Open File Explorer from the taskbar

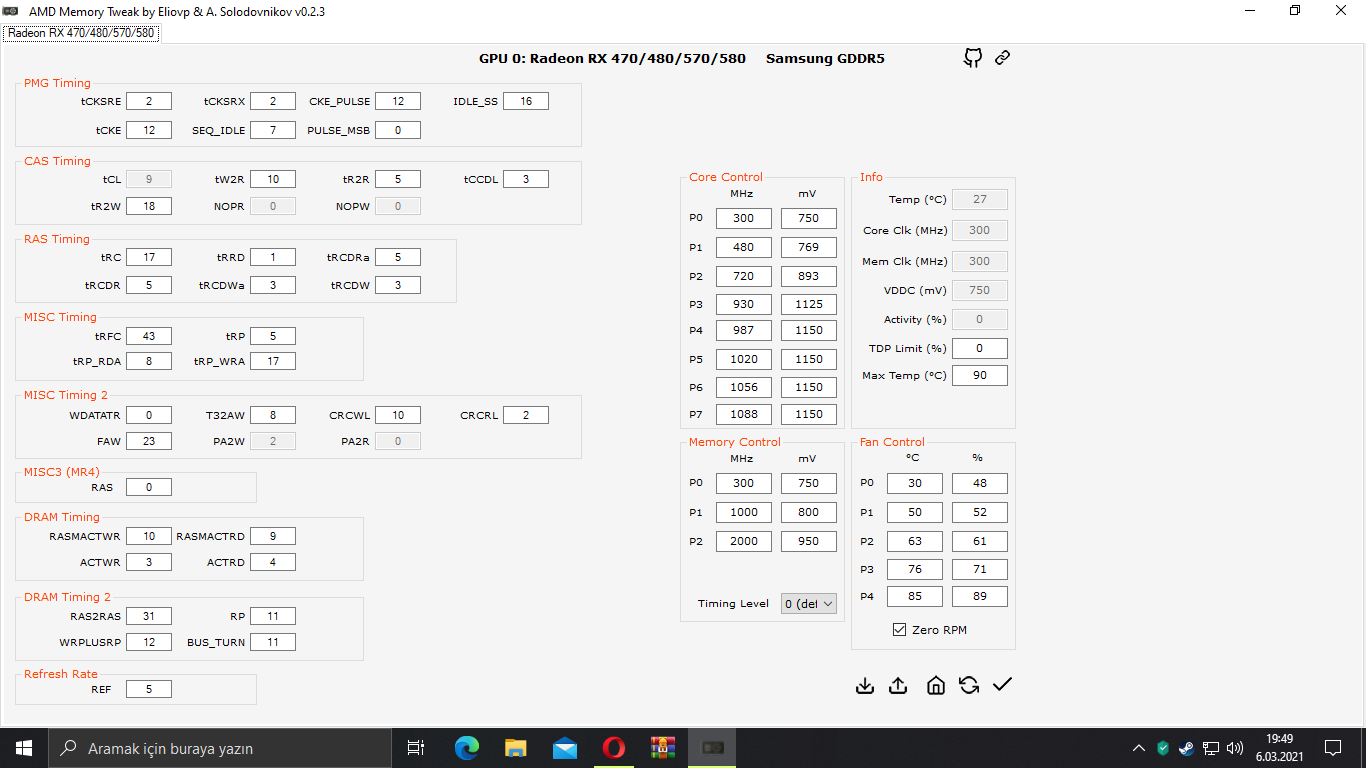515,748
